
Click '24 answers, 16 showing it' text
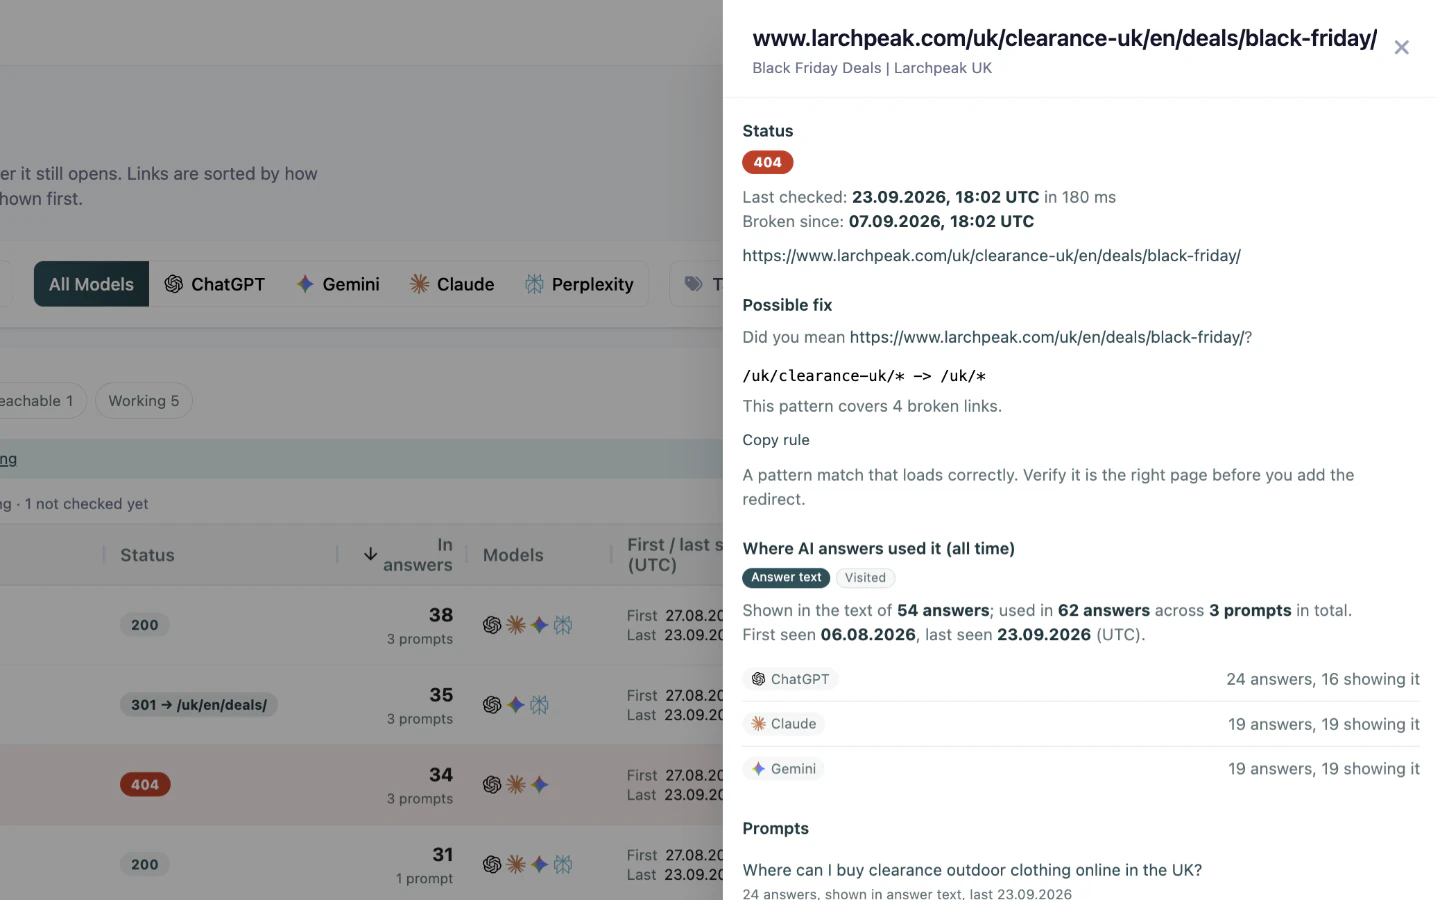1323,679
